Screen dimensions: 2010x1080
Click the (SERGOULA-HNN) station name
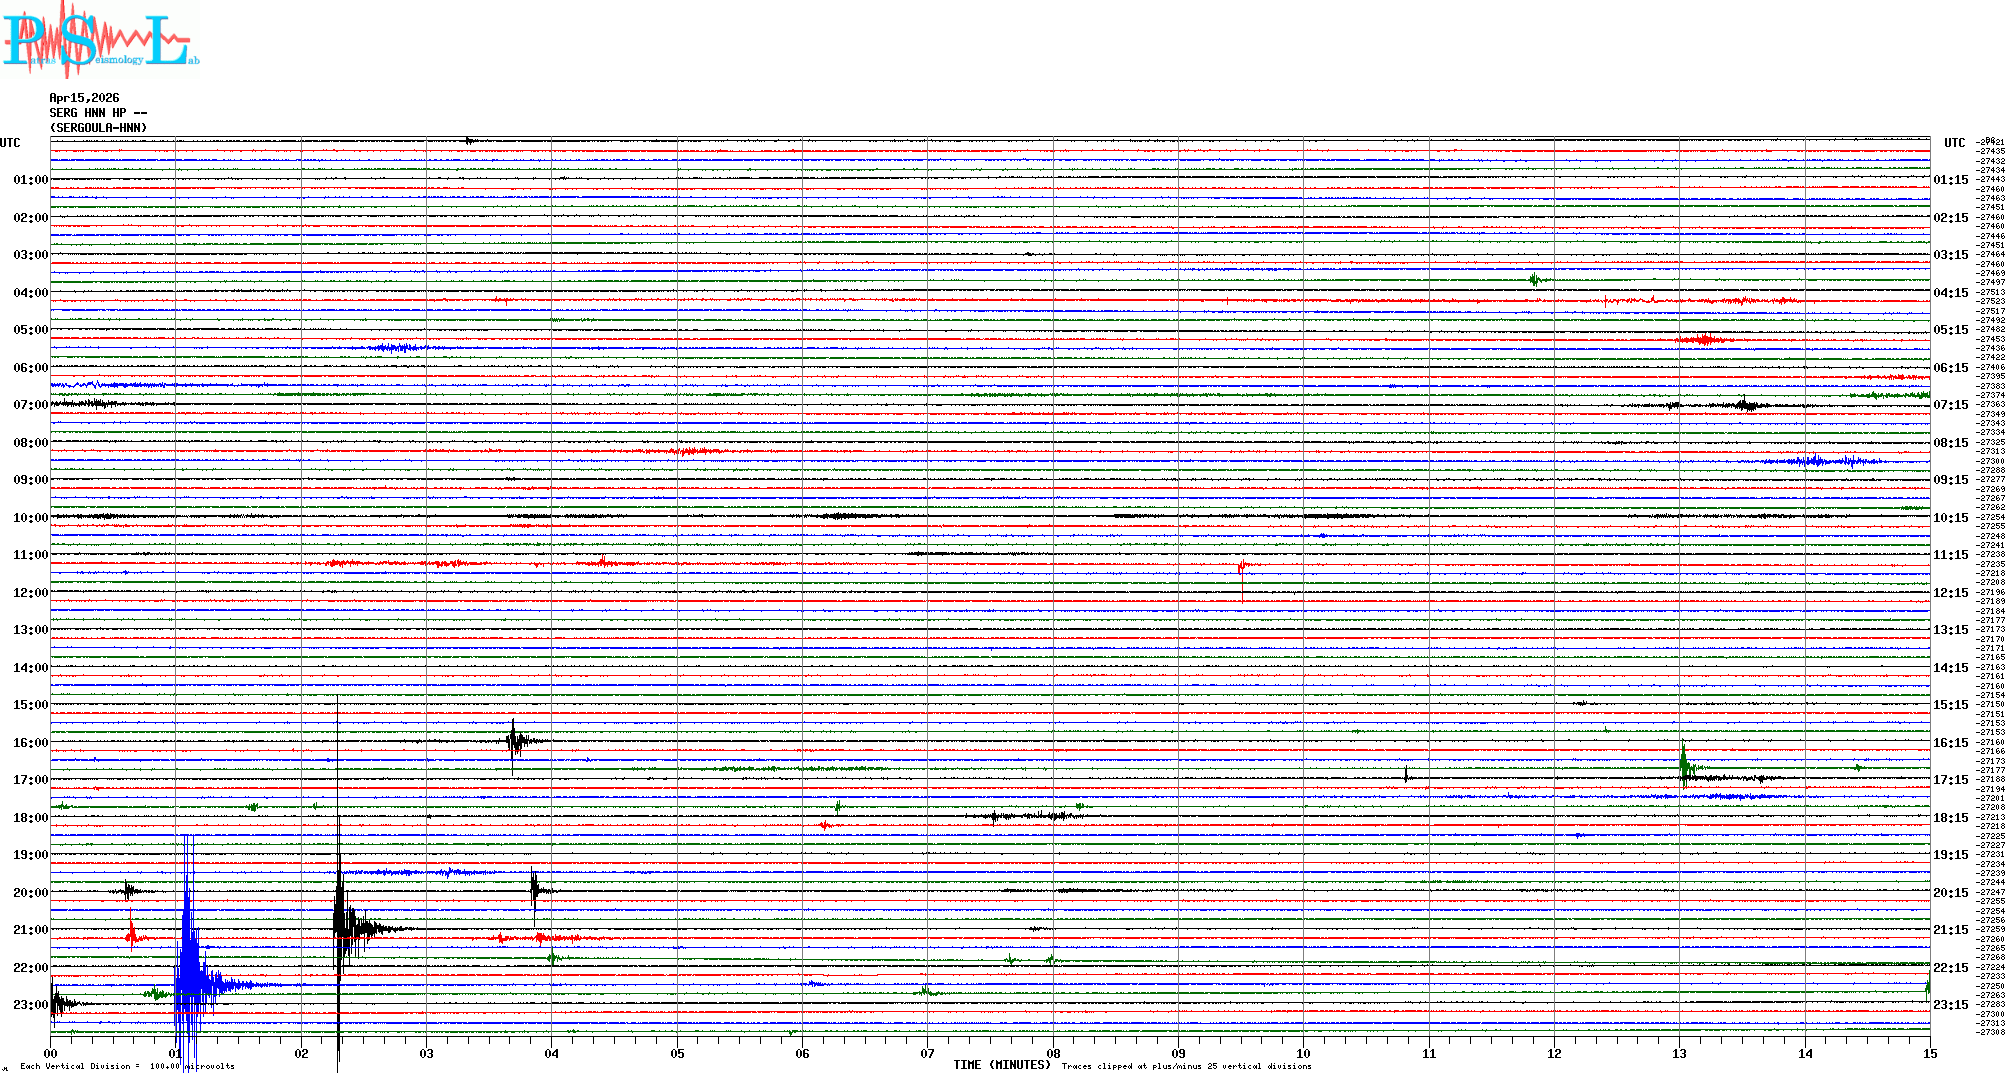pos(98,128)
